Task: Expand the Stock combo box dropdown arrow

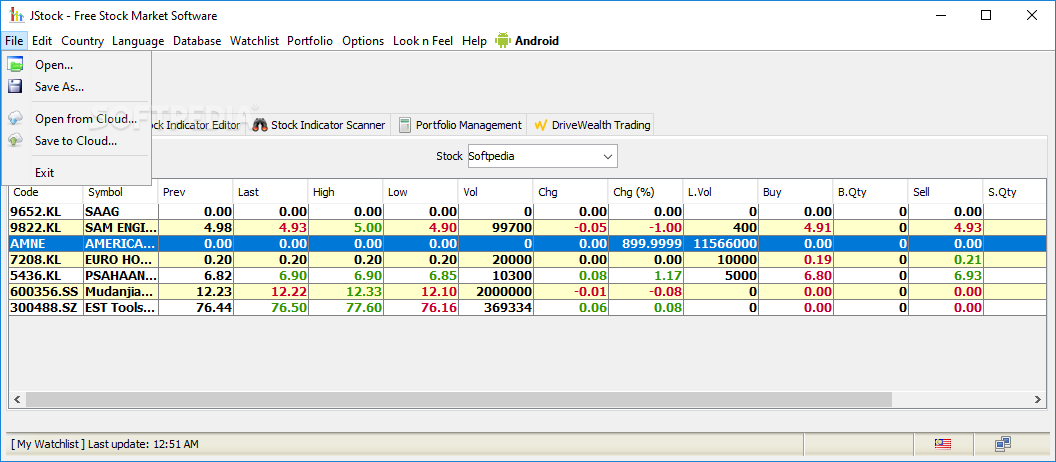Action: (x=607, y=156)
